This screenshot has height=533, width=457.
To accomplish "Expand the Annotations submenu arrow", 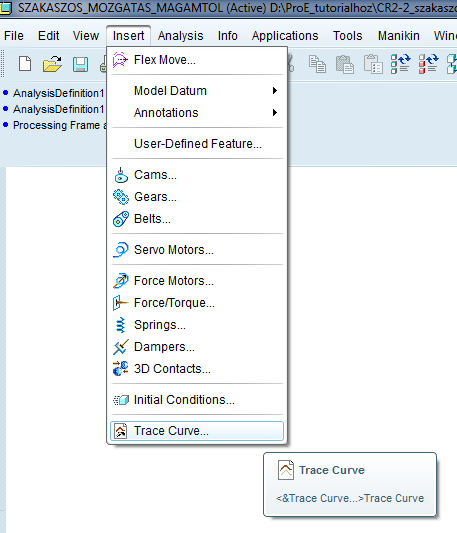I will click(x=275, y=113).
